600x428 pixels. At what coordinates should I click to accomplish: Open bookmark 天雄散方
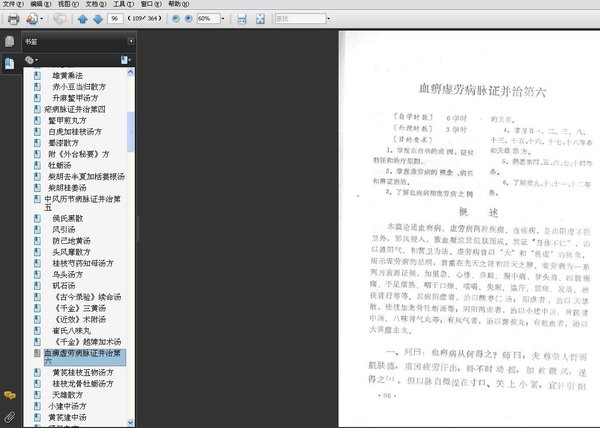pos(67,395)
